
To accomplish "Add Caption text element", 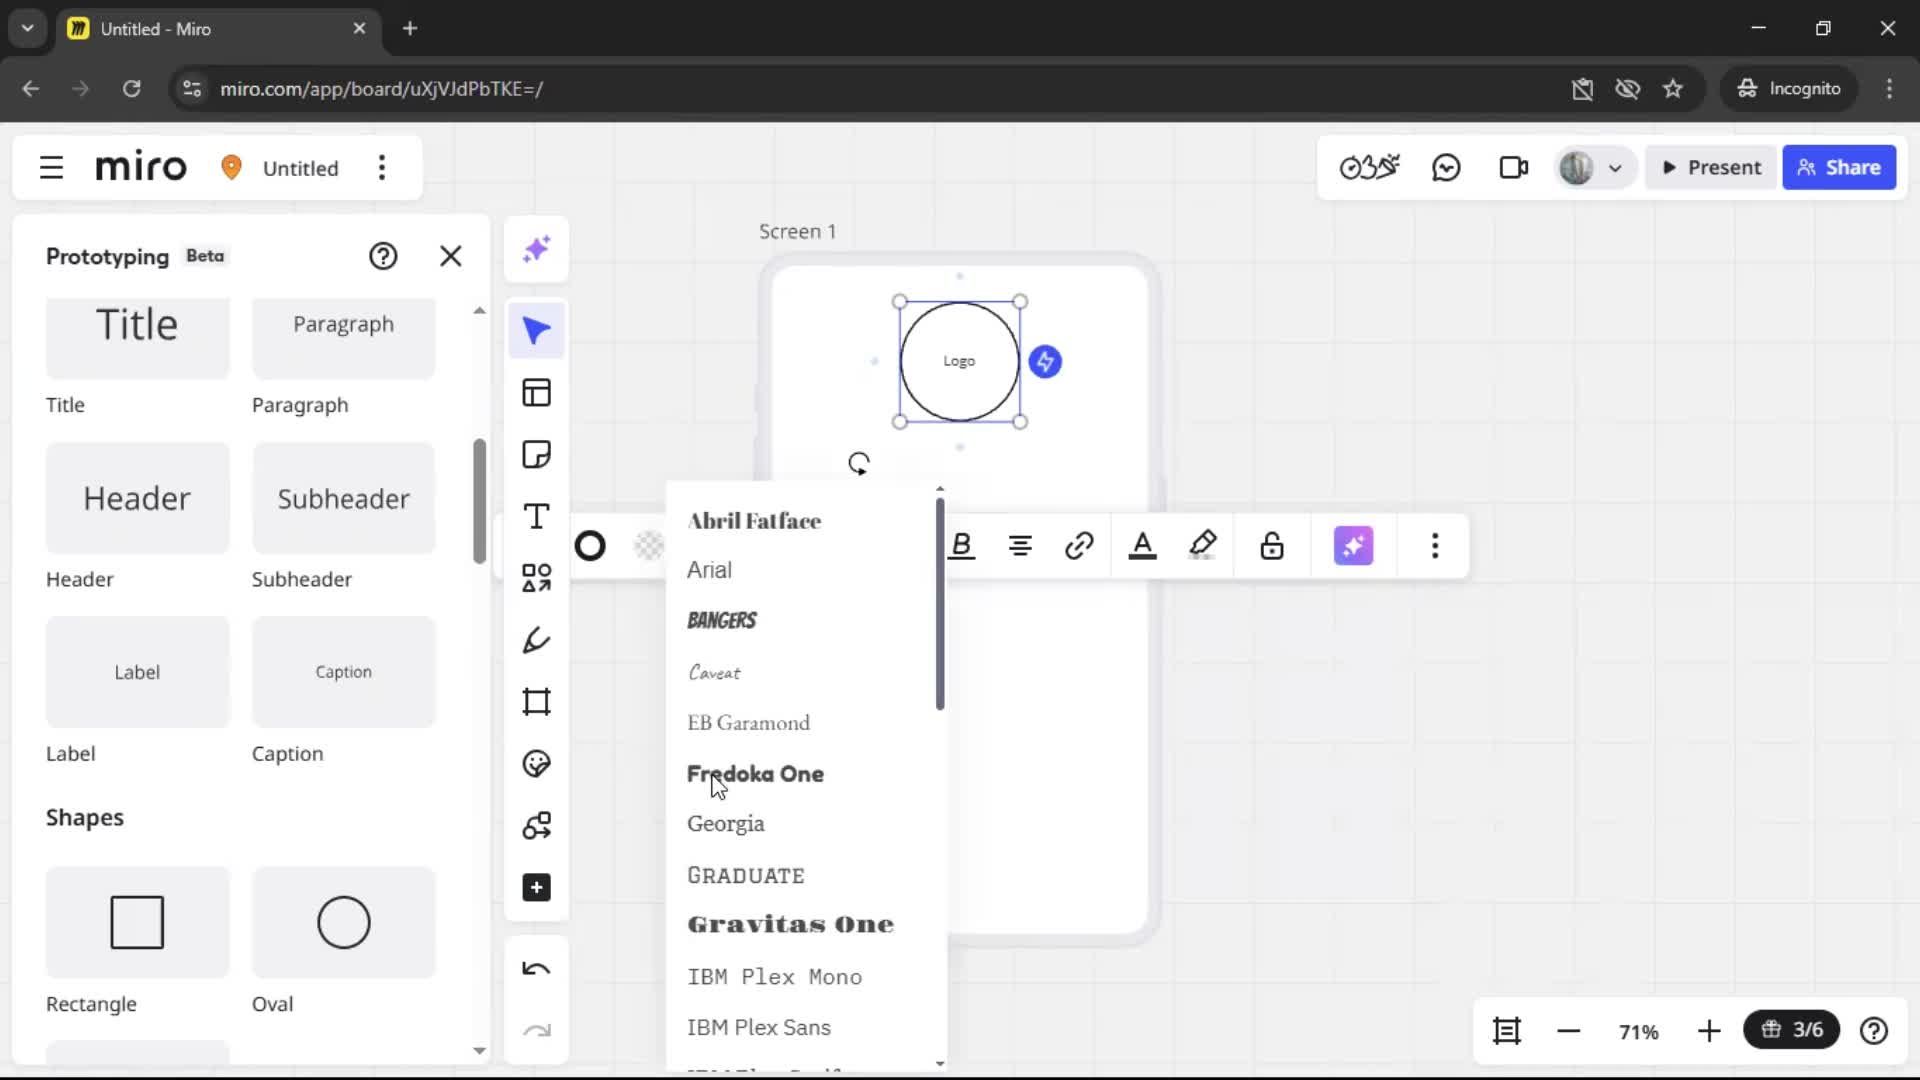I will pos(344,672).
